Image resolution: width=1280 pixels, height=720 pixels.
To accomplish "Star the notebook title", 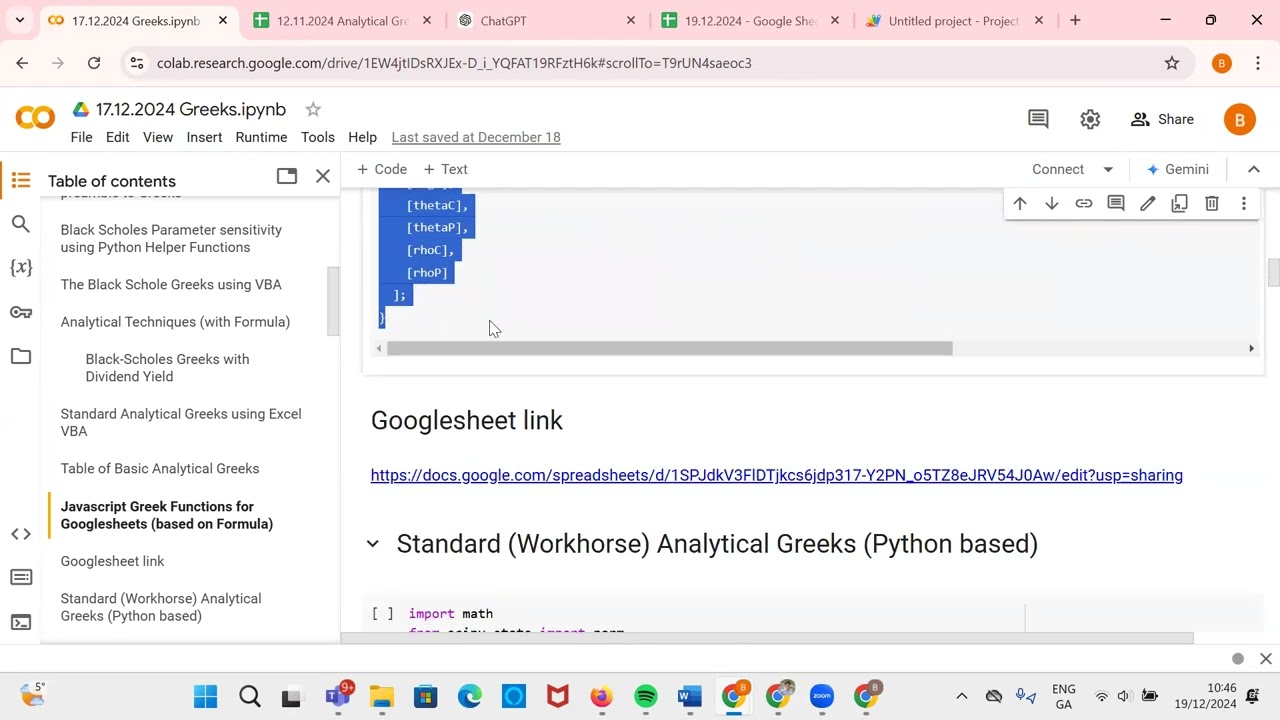I will click(x=313, y=109).
